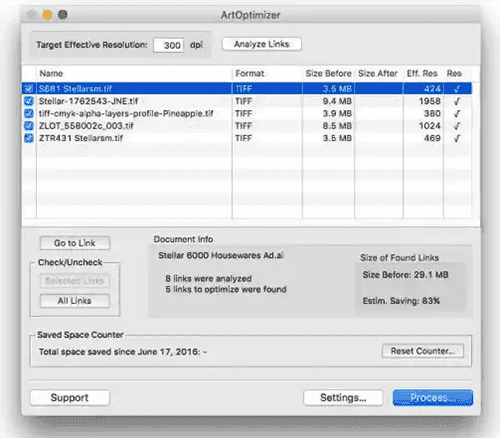Click the All Links check/uncheck button
Image resolution: width=500 pixels, height=438 pixels.
coord(75,301)
